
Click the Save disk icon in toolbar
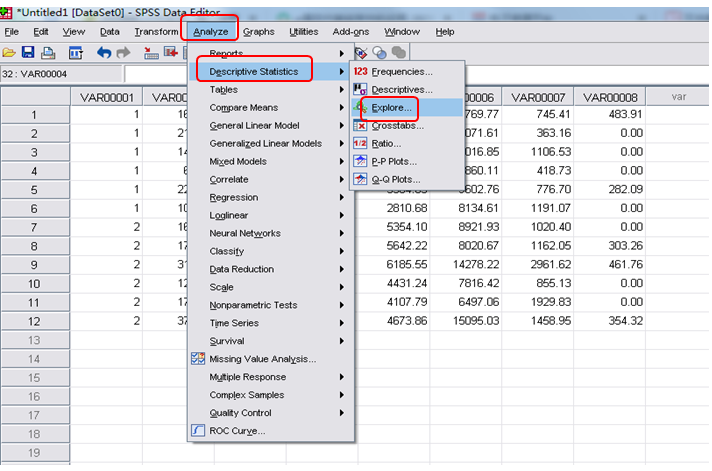point(28,53)
